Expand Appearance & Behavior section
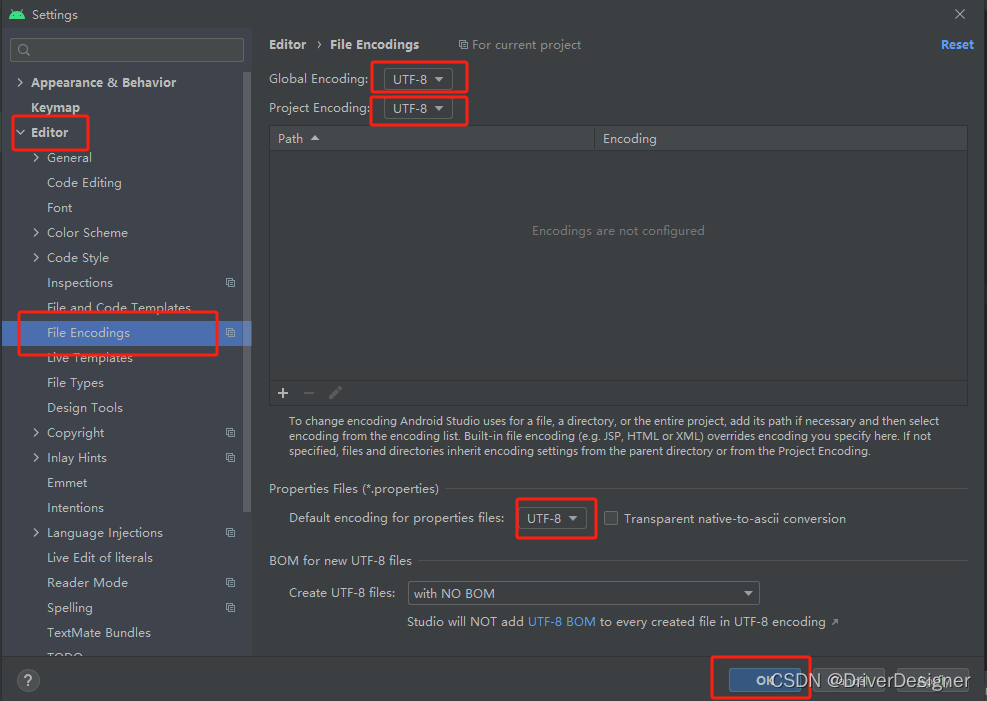The image size is (987, 701). [20, 82]
